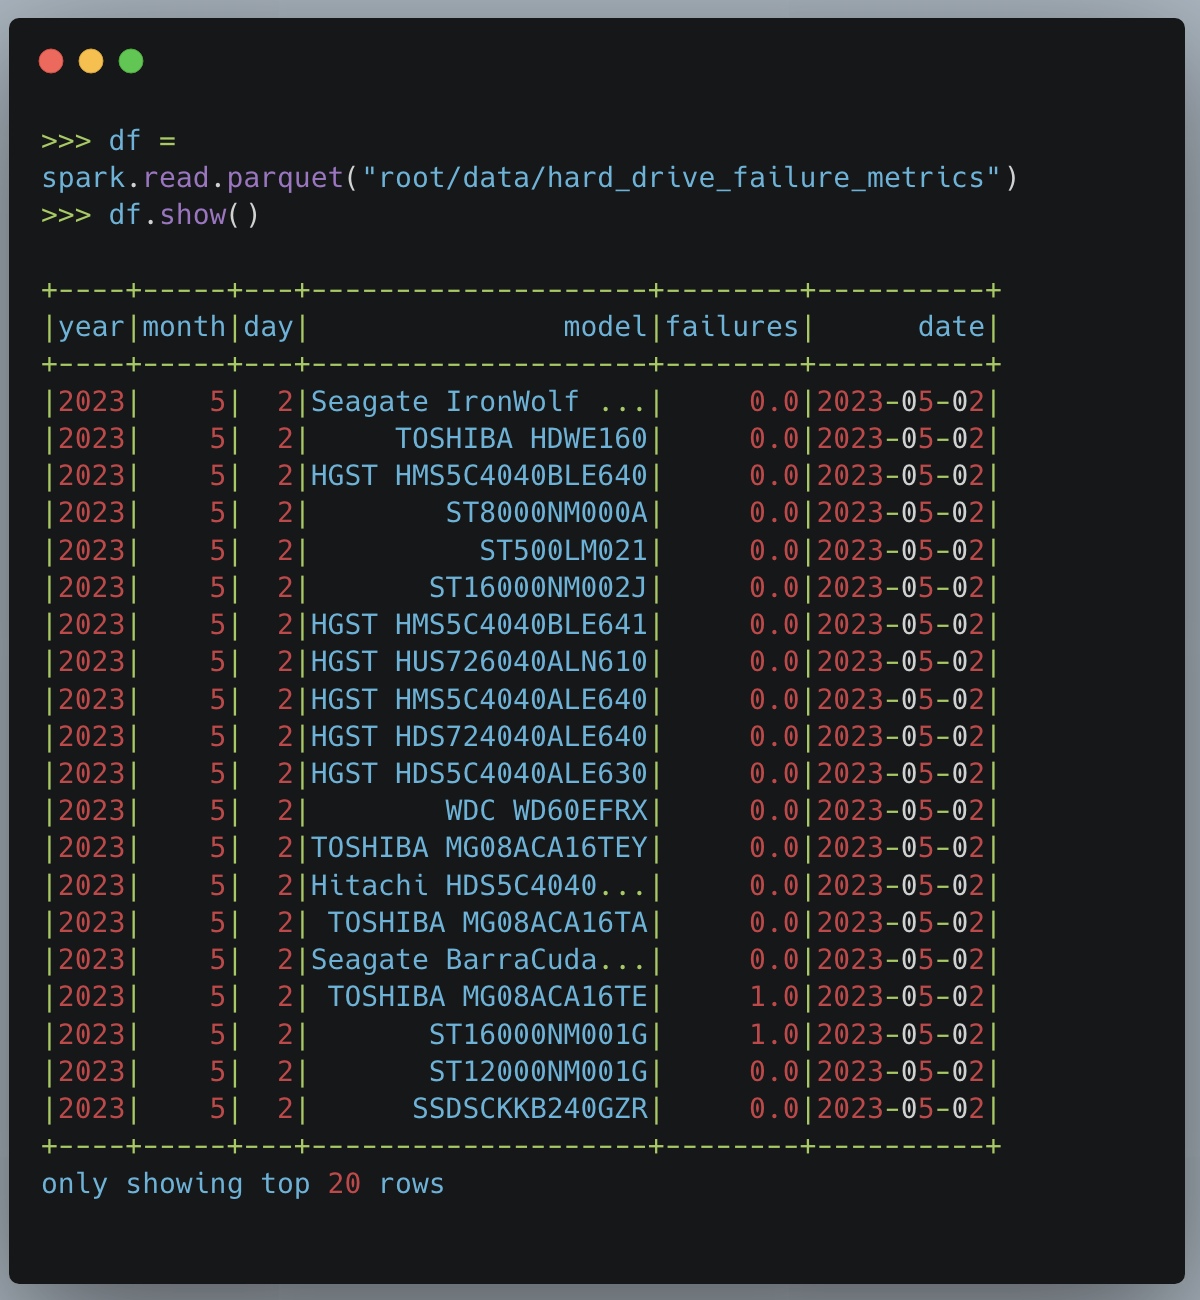
Task: Click the TOSHIBA HDWE160 model name
Action: click(x=521, y=439)
